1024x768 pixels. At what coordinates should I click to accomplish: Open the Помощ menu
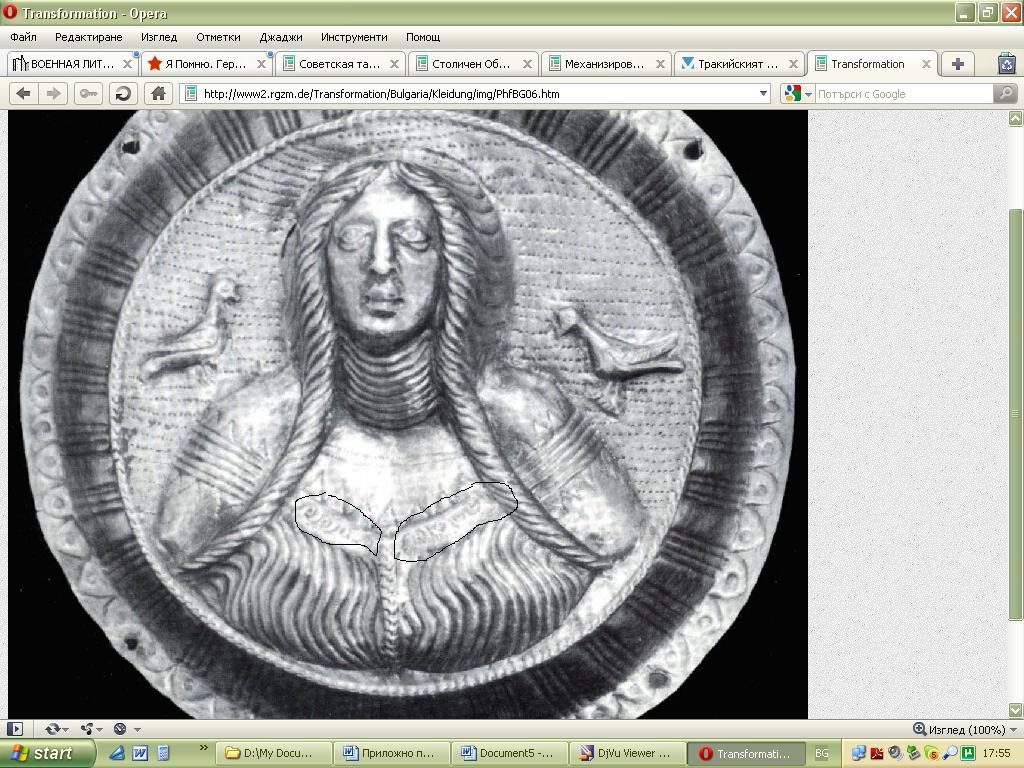(423, 37)
